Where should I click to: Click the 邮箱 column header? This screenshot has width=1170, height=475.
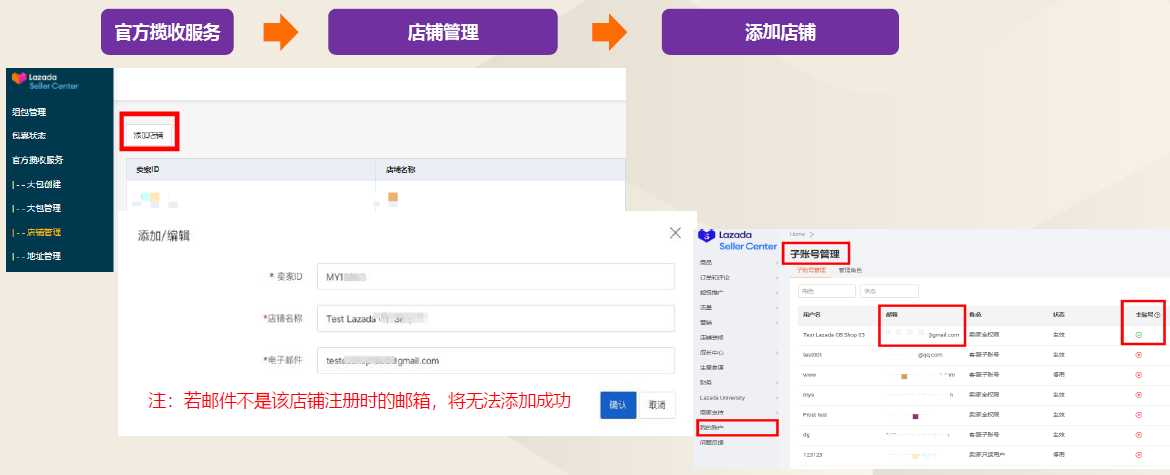892,315
